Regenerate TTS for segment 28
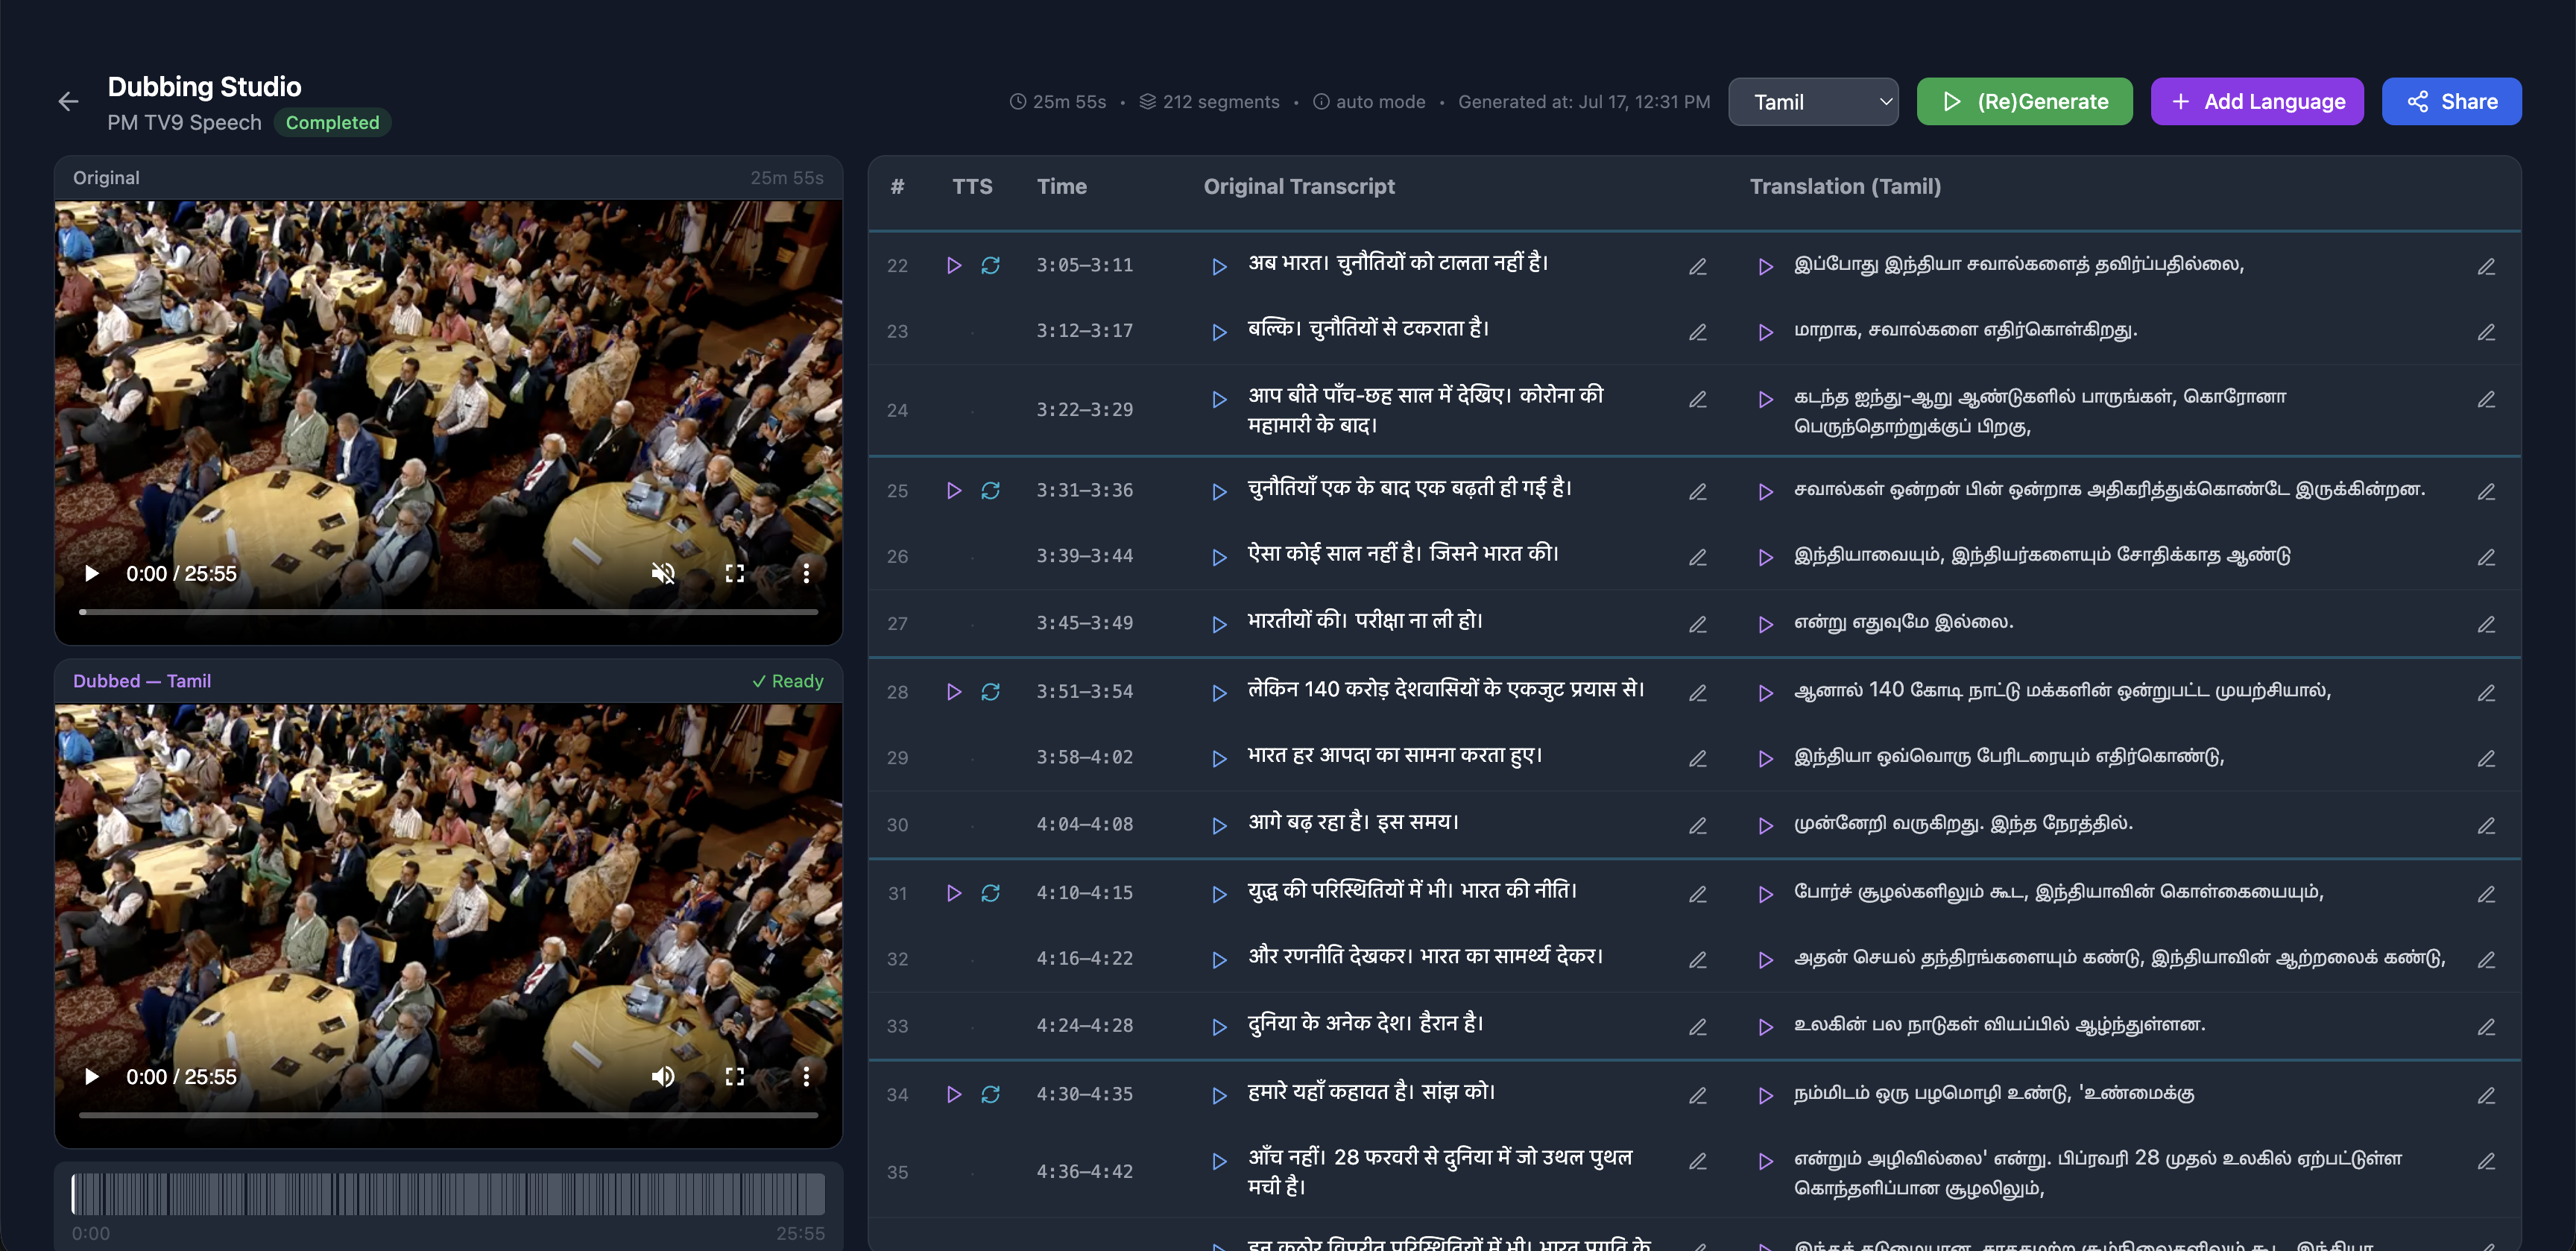 click(x=990, y=692)
